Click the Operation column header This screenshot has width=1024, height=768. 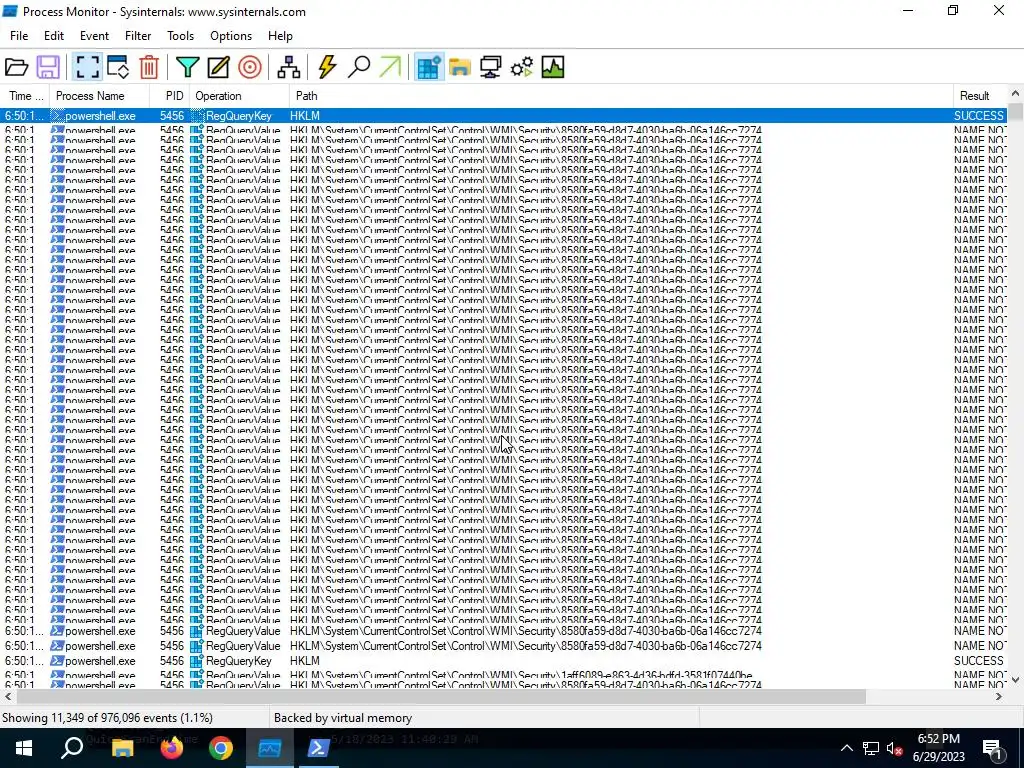pos(239,96)
